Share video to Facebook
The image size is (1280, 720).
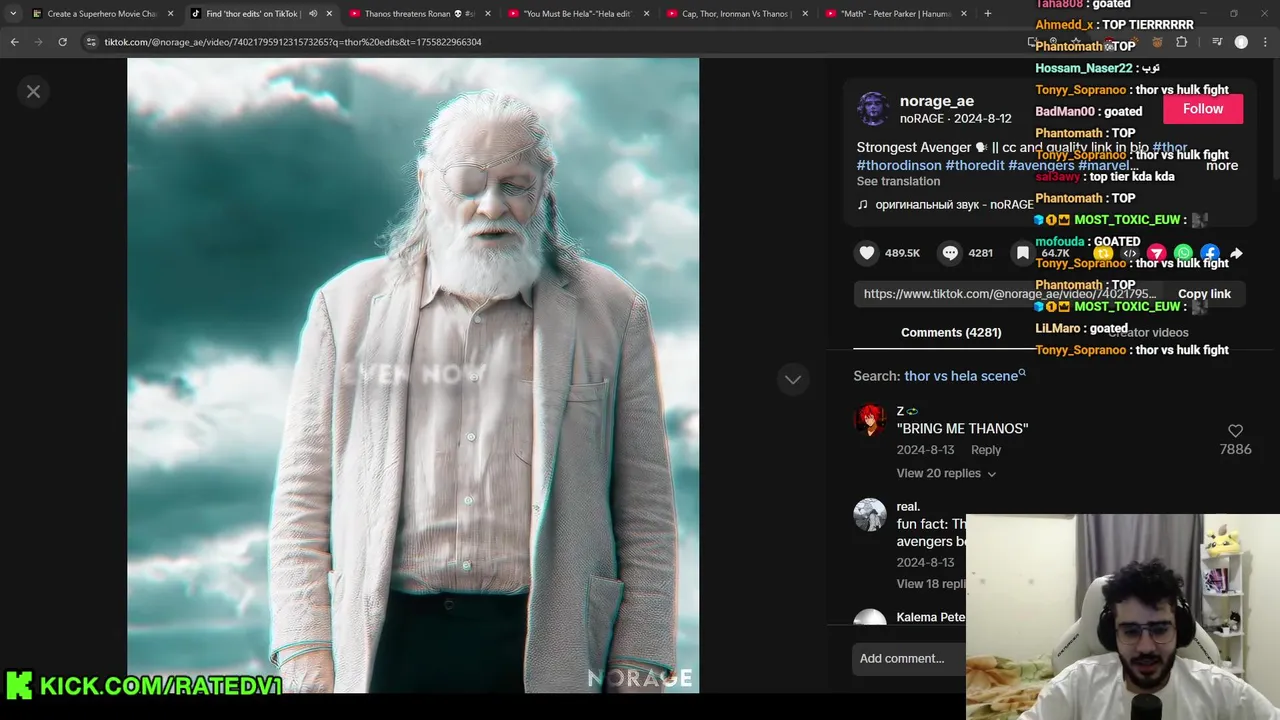click(x=1210, y=253)
